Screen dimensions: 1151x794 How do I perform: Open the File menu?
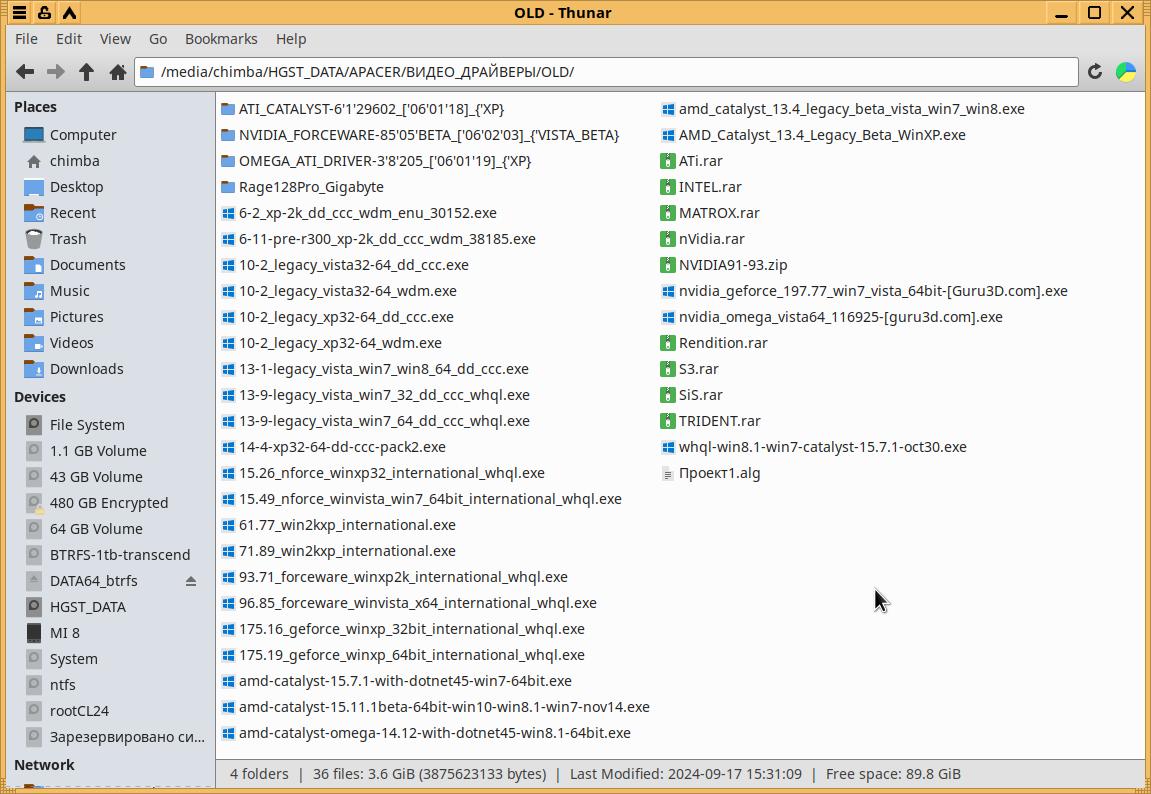coord(26,39)
